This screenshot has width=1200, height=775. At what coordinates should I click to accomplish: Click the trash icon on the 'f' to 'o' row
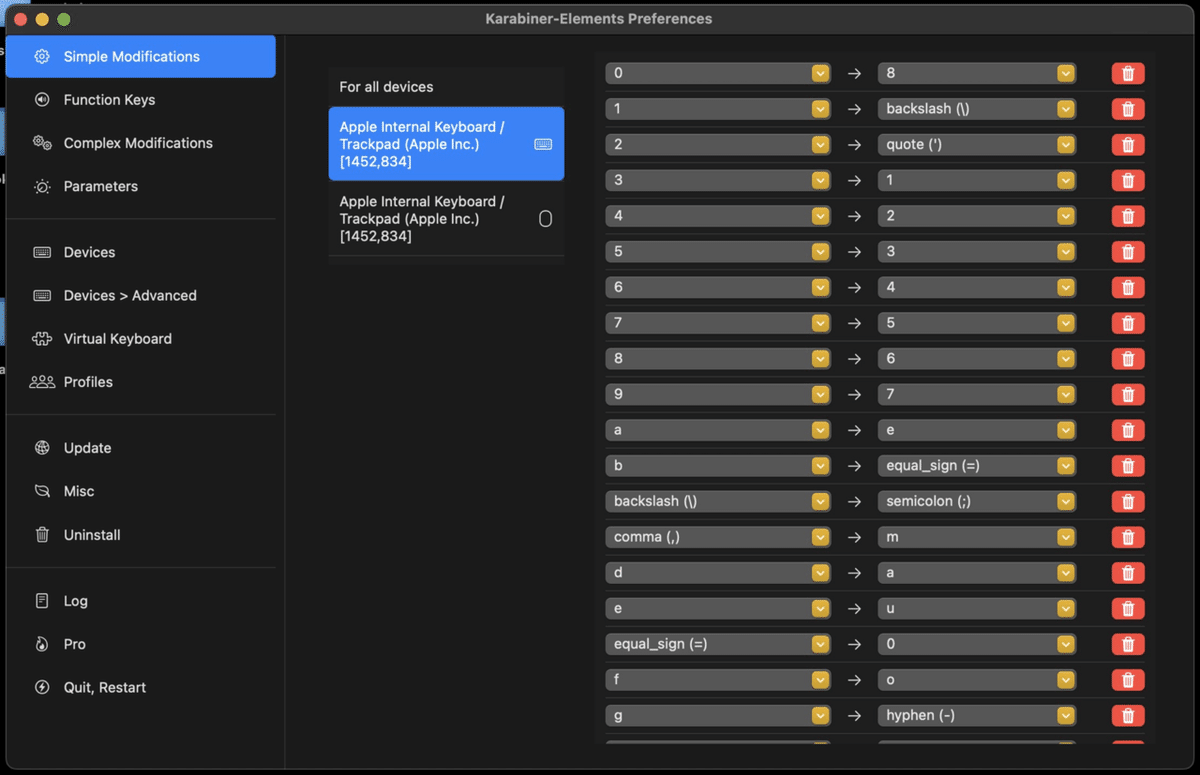tap(1128, 680)
